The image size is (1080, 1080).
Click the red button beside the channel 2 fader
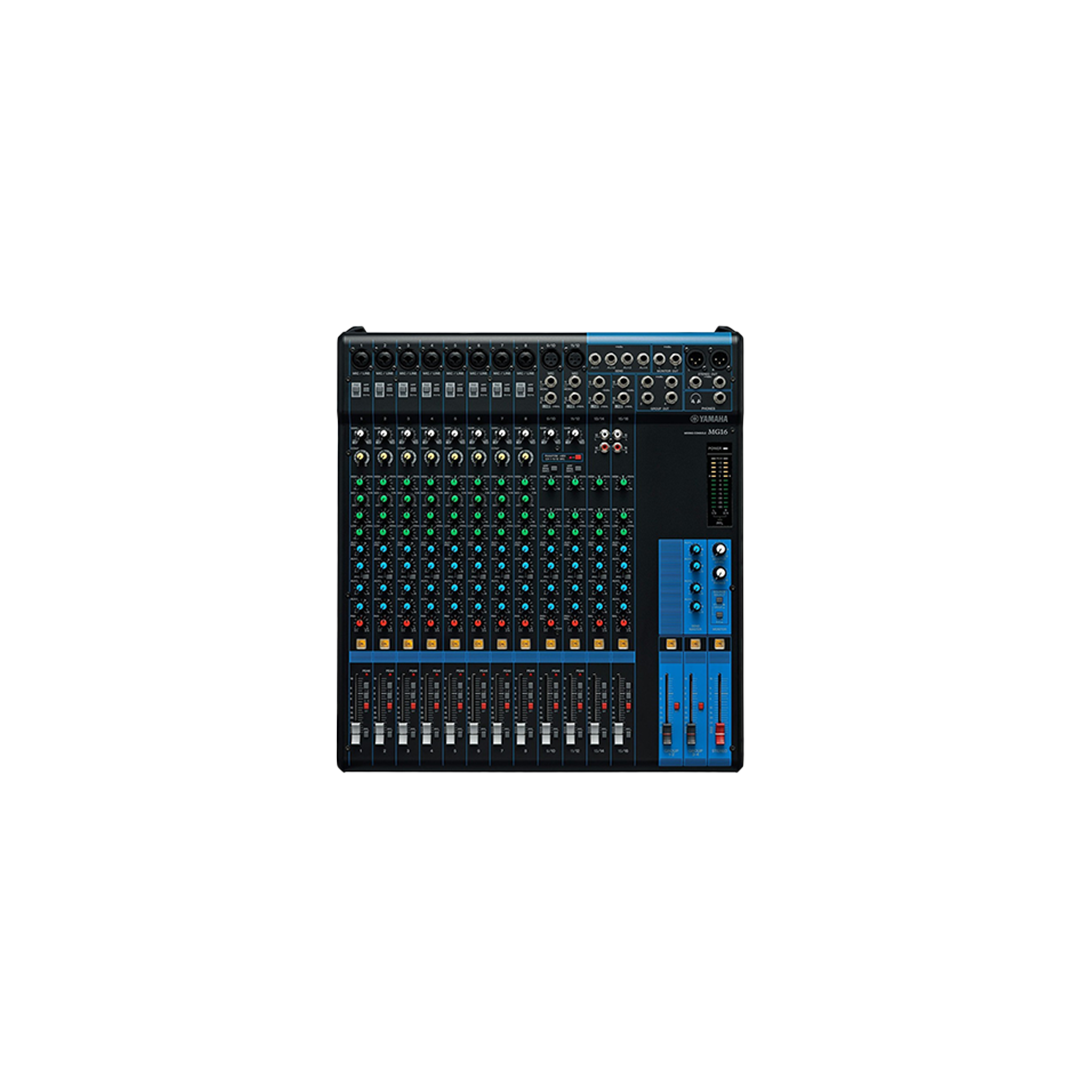point(389,706)
